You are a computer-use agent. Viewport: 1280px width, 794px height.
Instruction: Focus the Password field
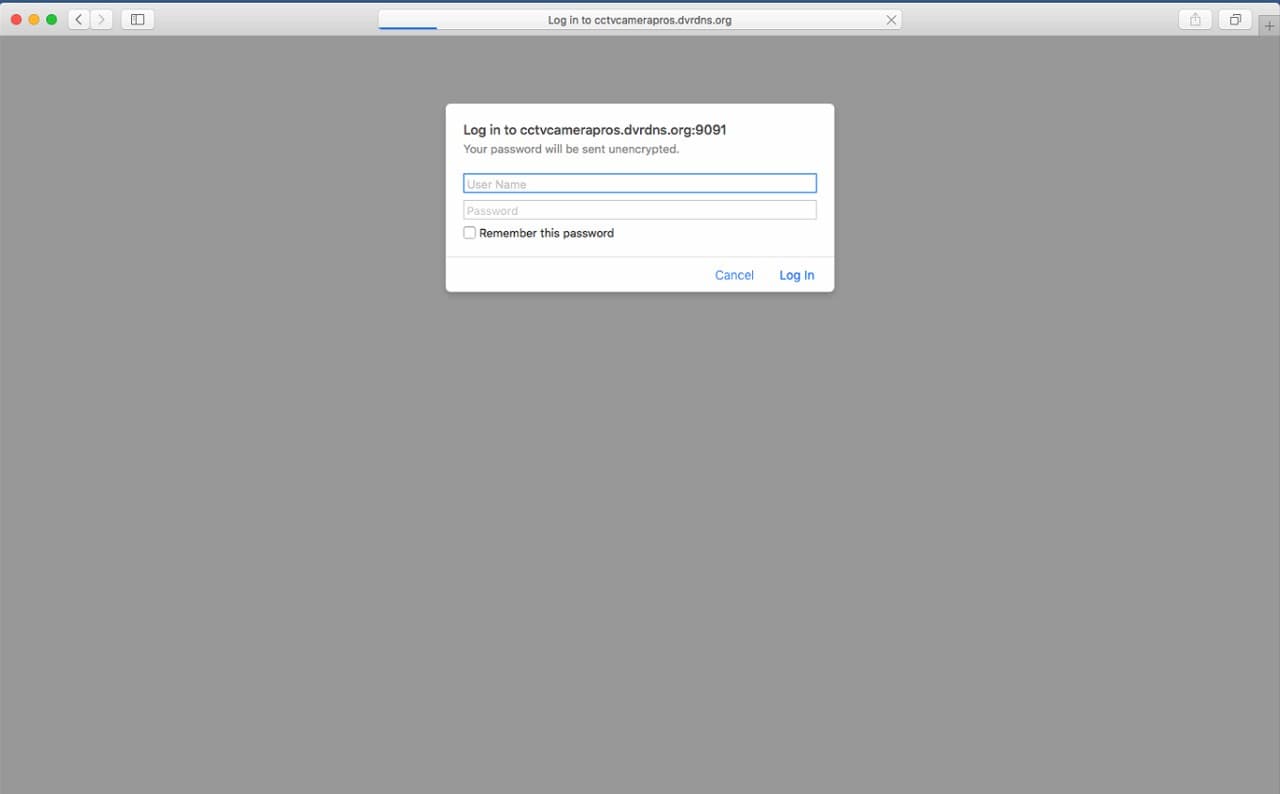(640, 210)
